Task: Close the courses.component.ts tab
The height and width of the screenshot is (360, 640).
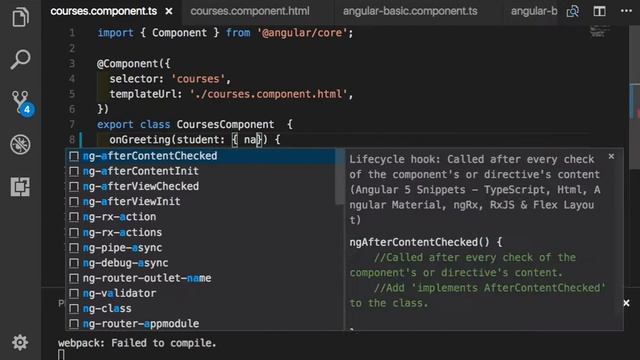Action: [x=169, y=11]
